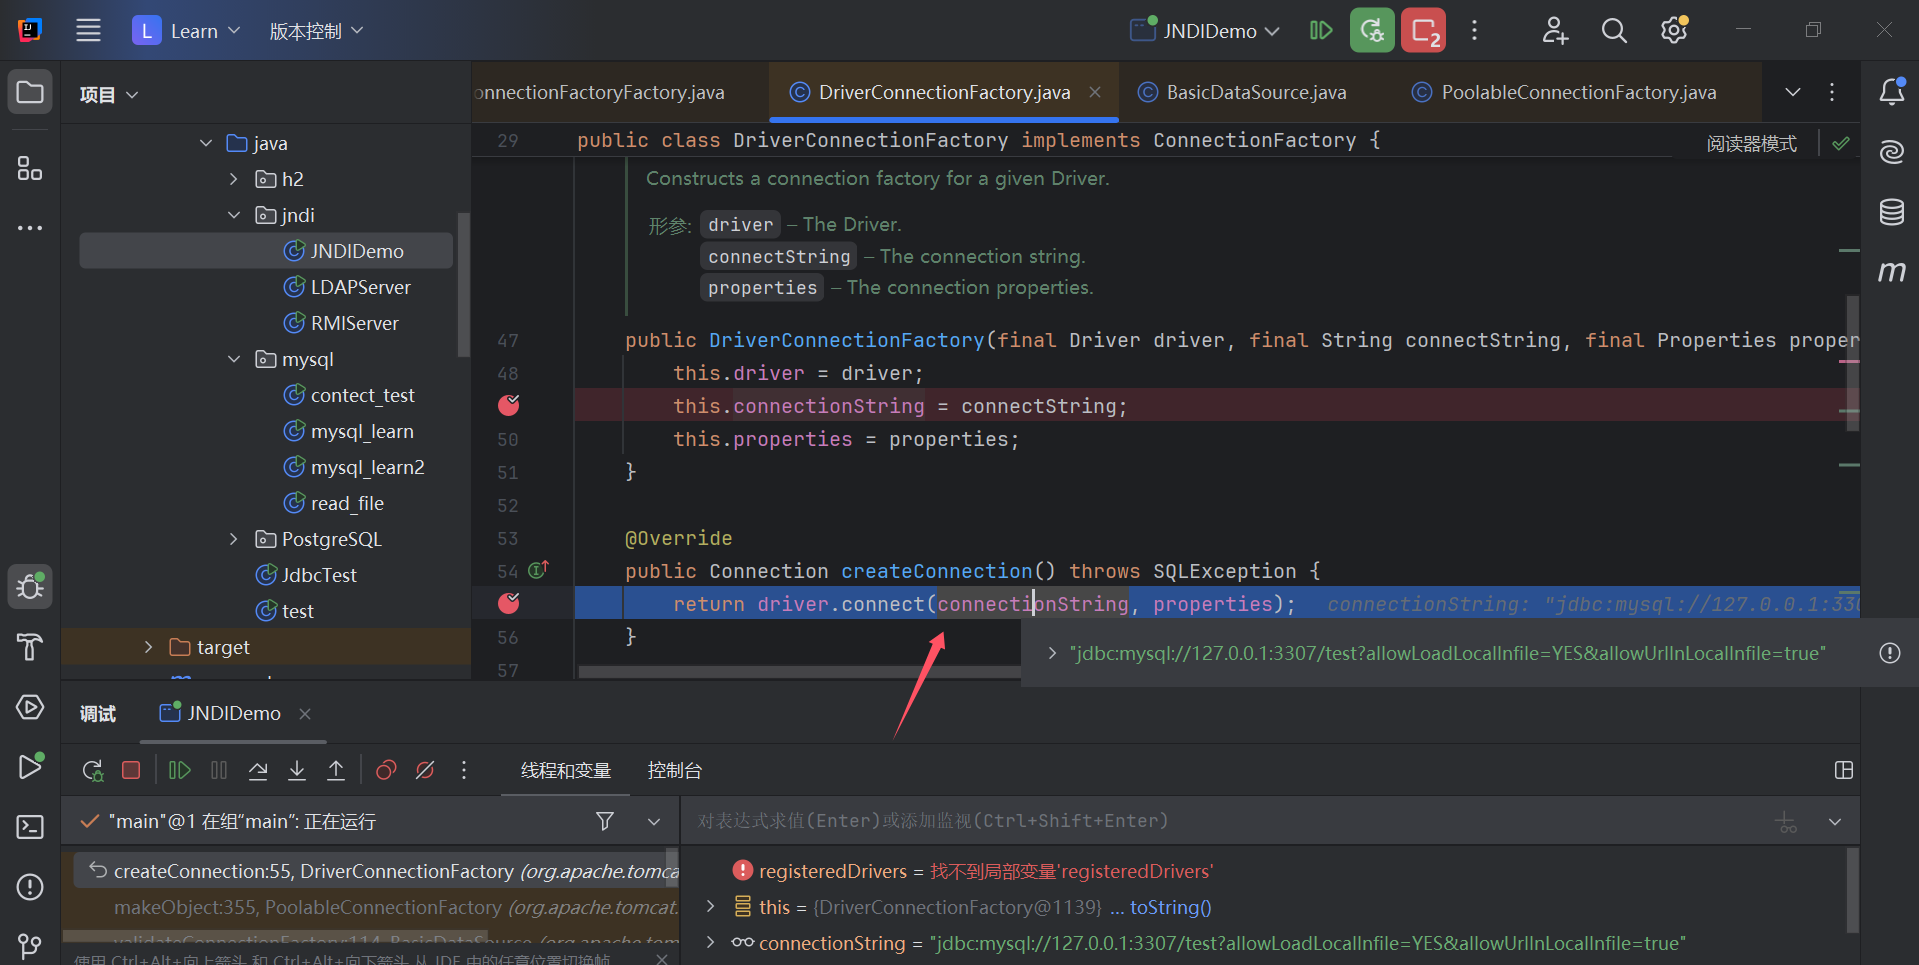Click Step Over in debug toolbar
Screen dimensions: 1919x965
click(x=258, y=770)
